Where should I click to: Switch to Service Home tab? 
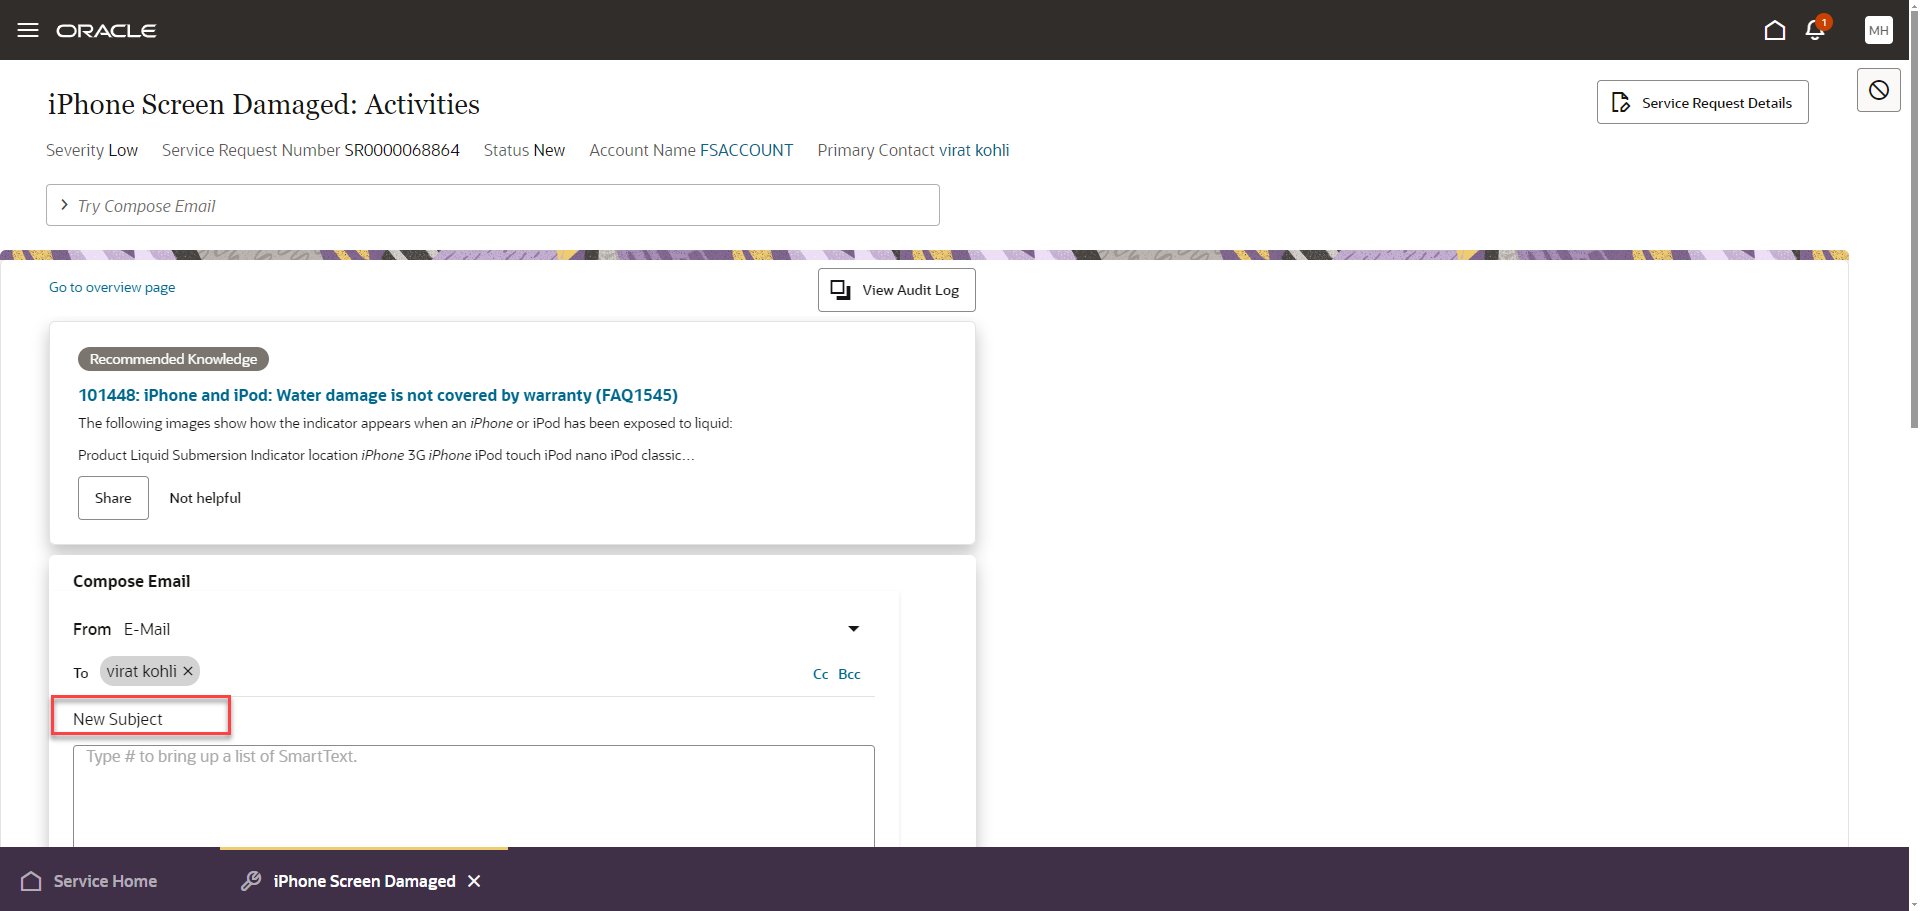pyautogui.click(x=90, y=881)
